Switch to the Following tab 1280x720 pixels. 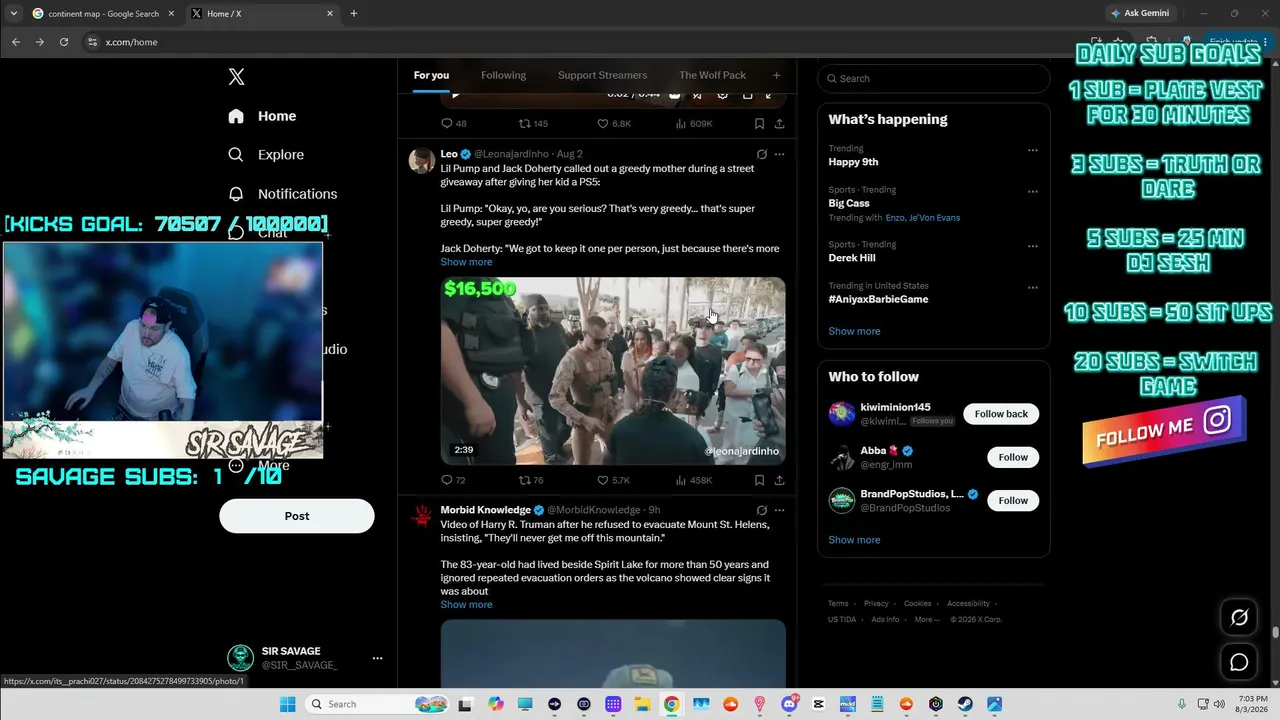503,75
